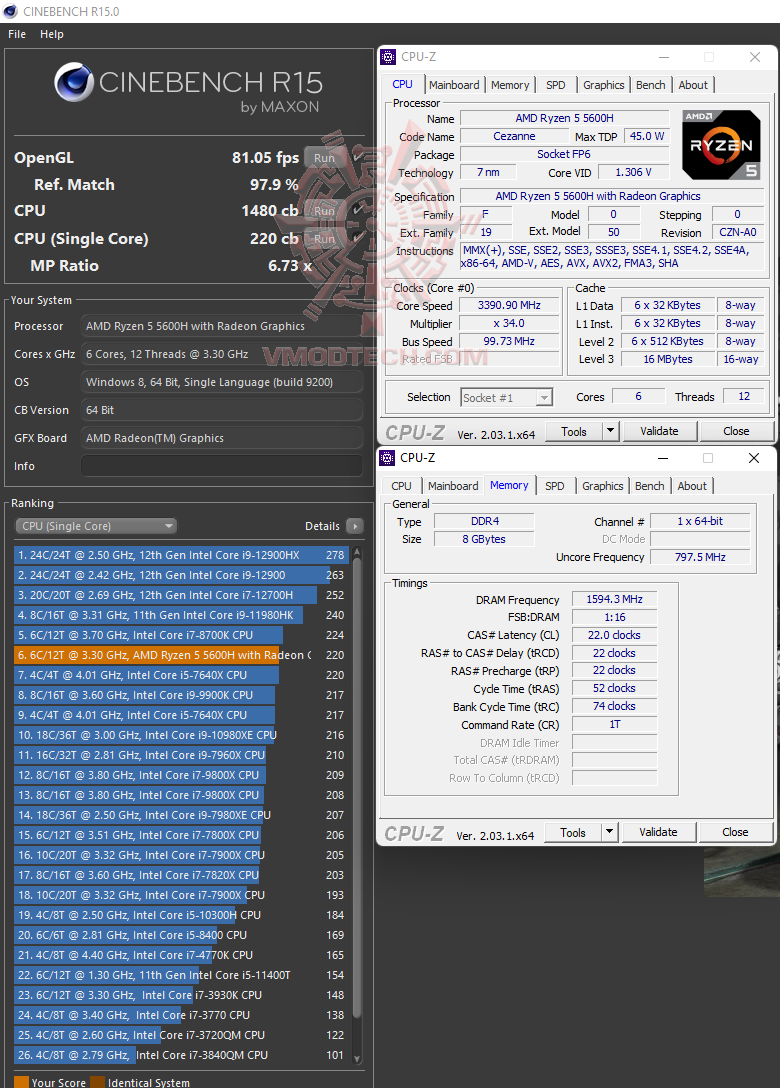
Task: Switch to Memory tab in upper CPU-Z window
Action: coord(510,85)
